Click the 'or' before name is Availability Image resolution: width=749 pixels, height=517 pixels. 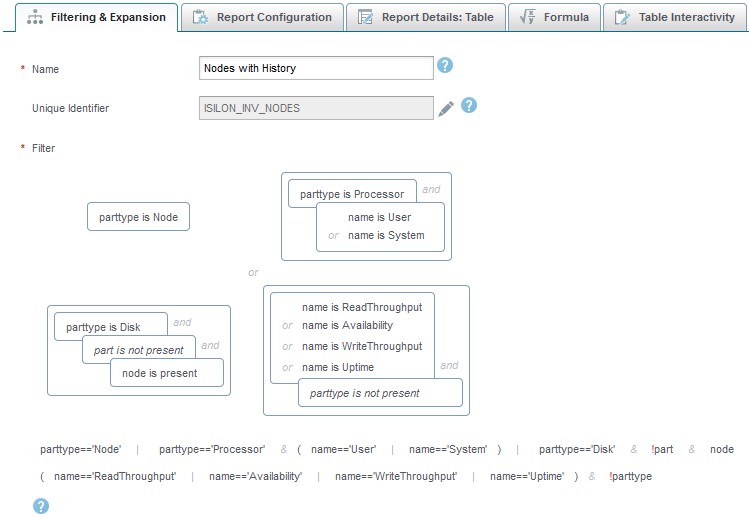coord(287,325)
